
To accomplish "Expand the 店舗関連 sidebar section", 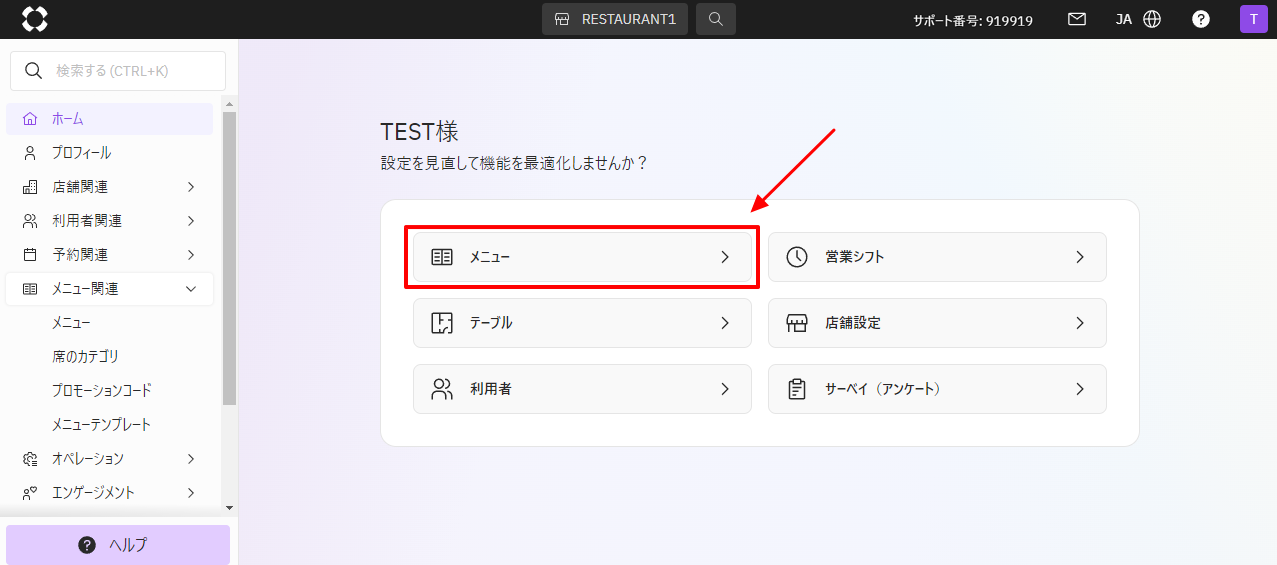I will (x=109, y=187).
